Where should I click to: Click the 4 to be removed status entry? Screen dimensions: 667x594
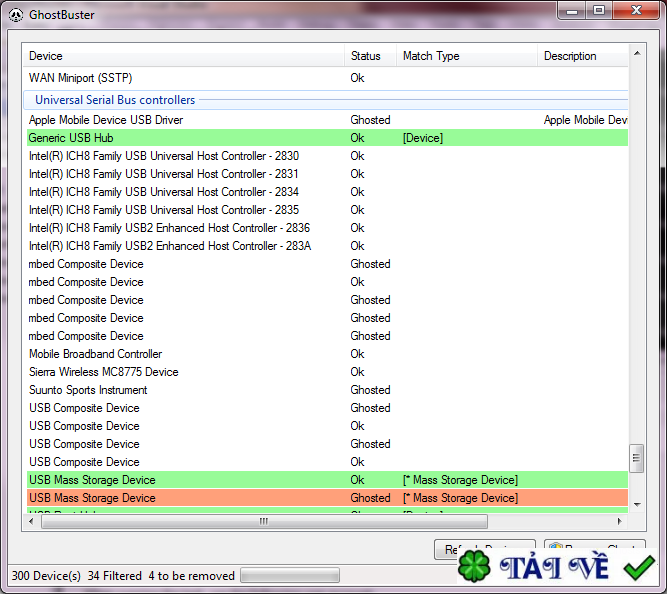click(x=191, y=576)
